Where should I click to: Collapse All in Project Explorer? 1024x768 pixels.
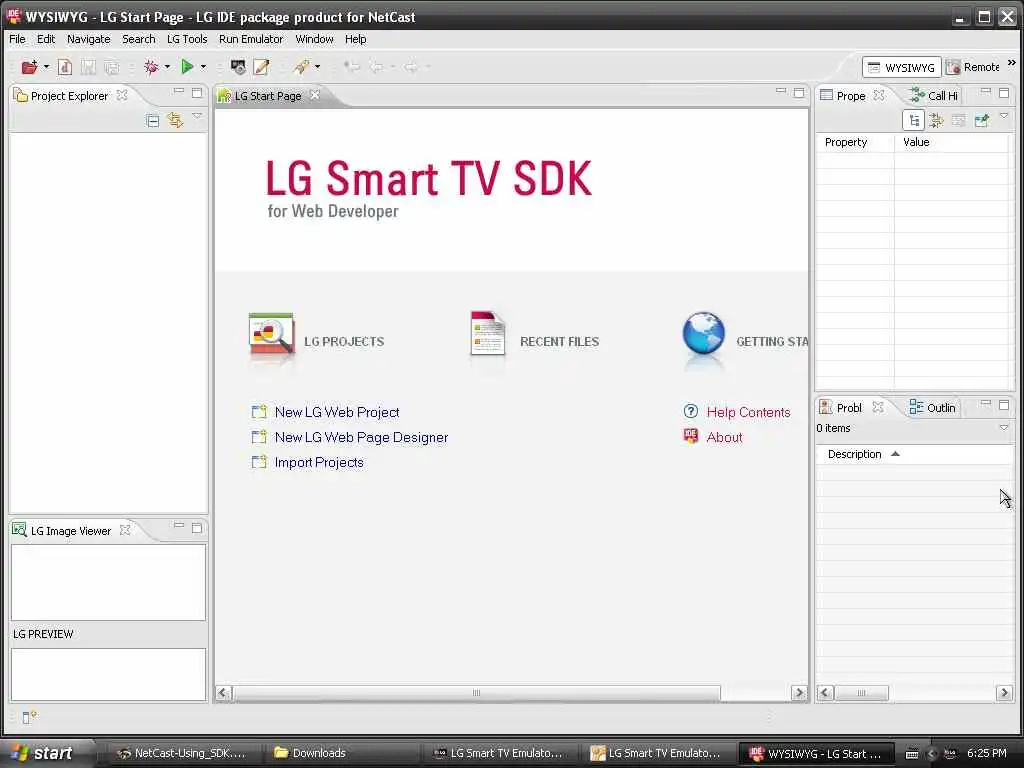coord(152,121)
